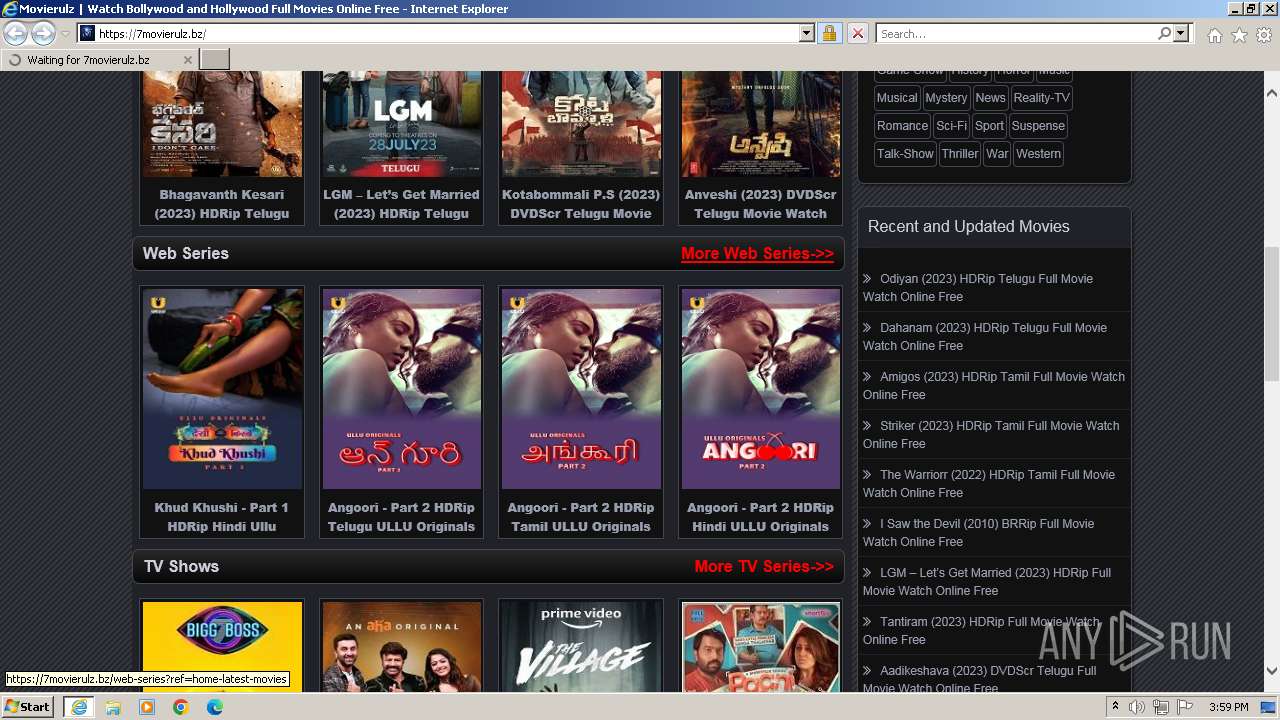Click the browser forward arrow
The width and height of the screenshot is (1280, 720).
coord(43,34)
